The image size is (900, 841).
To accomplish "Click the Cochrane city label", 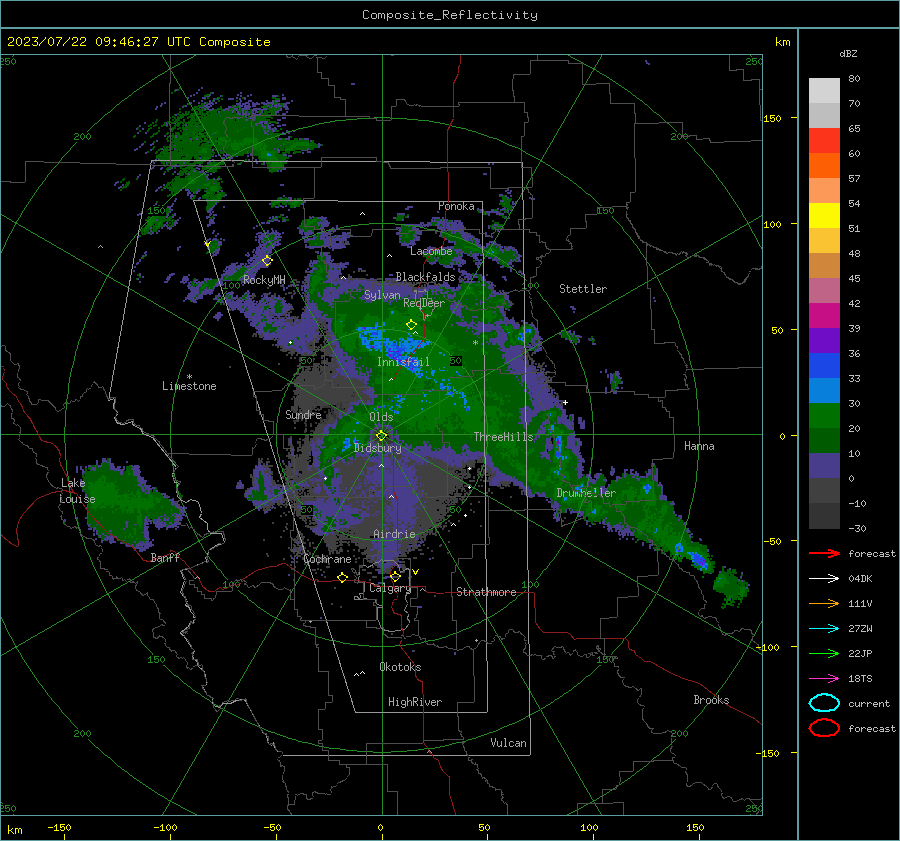I will [327, 559].
